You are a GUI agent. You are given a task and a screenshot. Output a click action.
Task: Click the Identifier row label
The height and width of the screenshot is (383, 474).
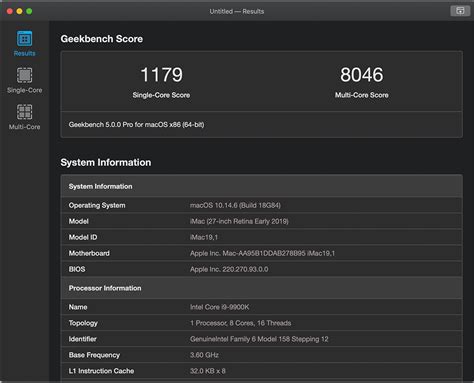[x=83, y=339]
